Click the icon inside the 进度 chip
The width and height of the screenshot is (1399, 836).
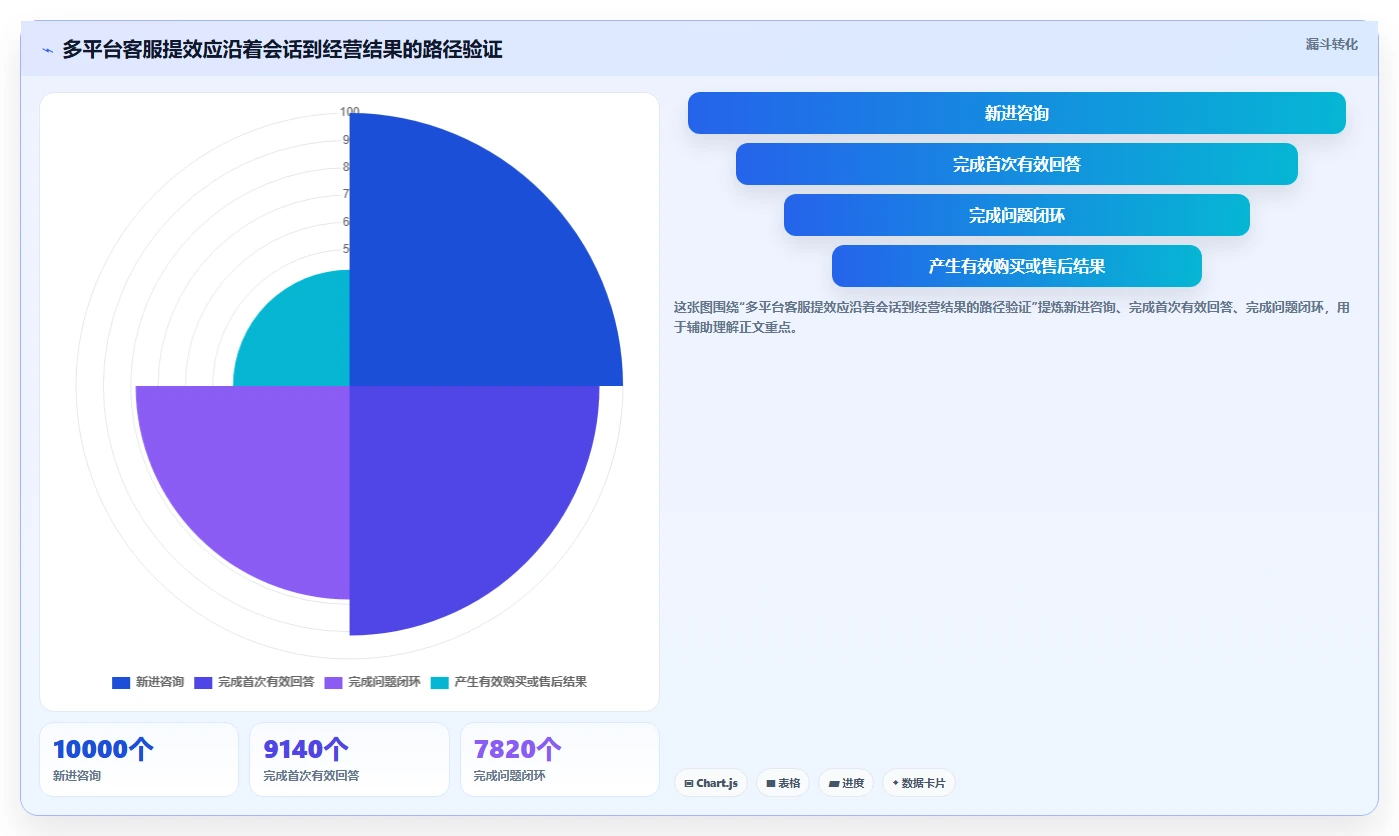coord(833,784)
